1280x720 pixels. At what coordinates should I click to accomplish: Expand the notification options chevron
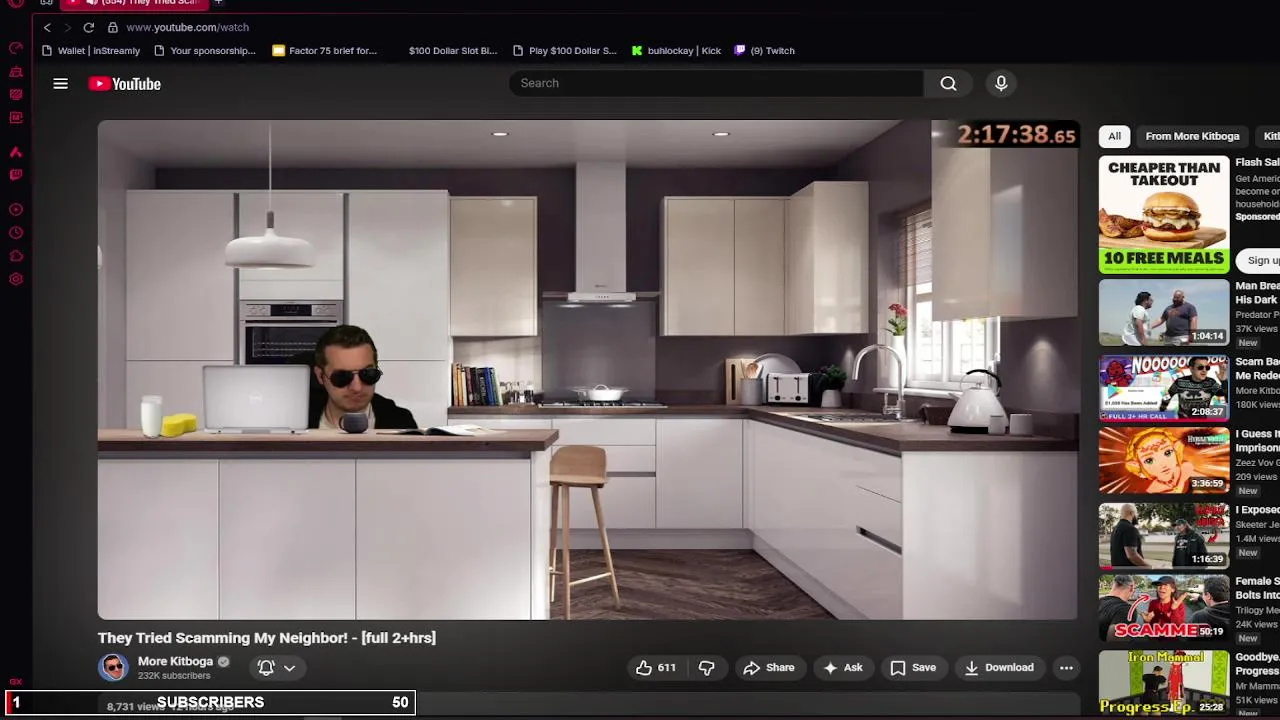click(x=289, y=667)
